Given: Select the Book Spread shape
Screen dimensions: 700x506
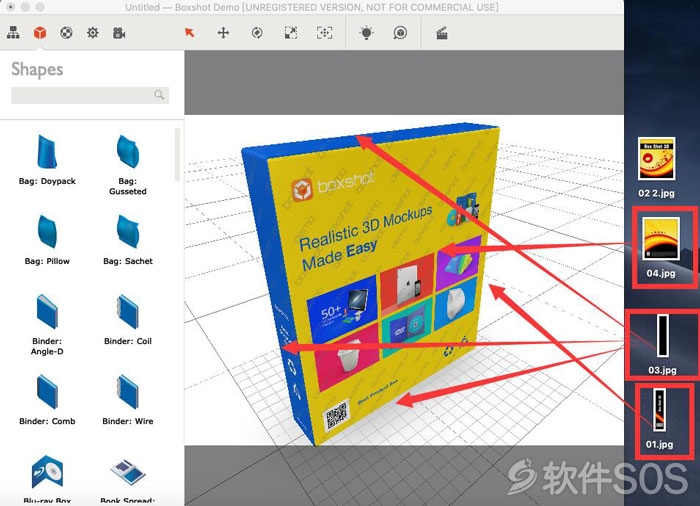Looking at the screenshot, I should point(128,481).
